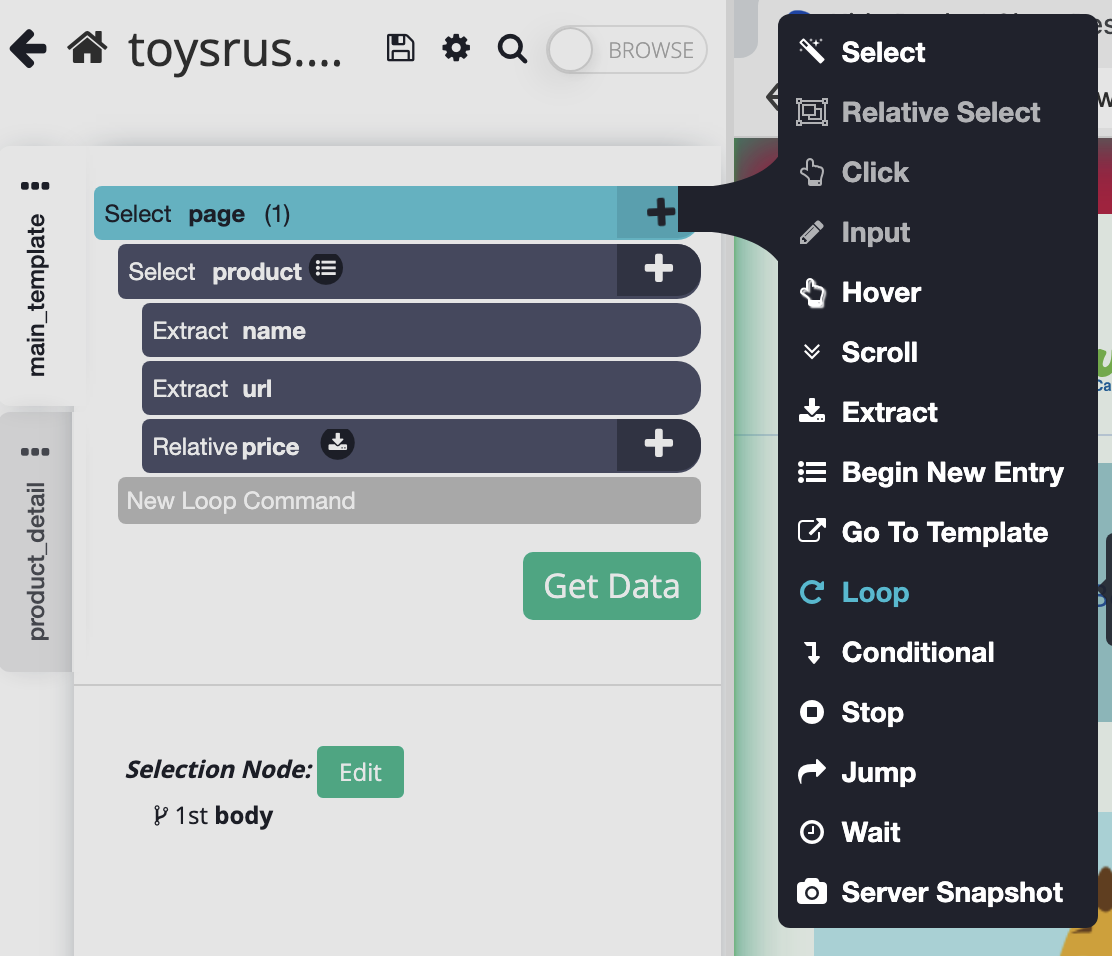Open plus menu on Select product
The image size is (1112, 956).
[x=658, y=270]
